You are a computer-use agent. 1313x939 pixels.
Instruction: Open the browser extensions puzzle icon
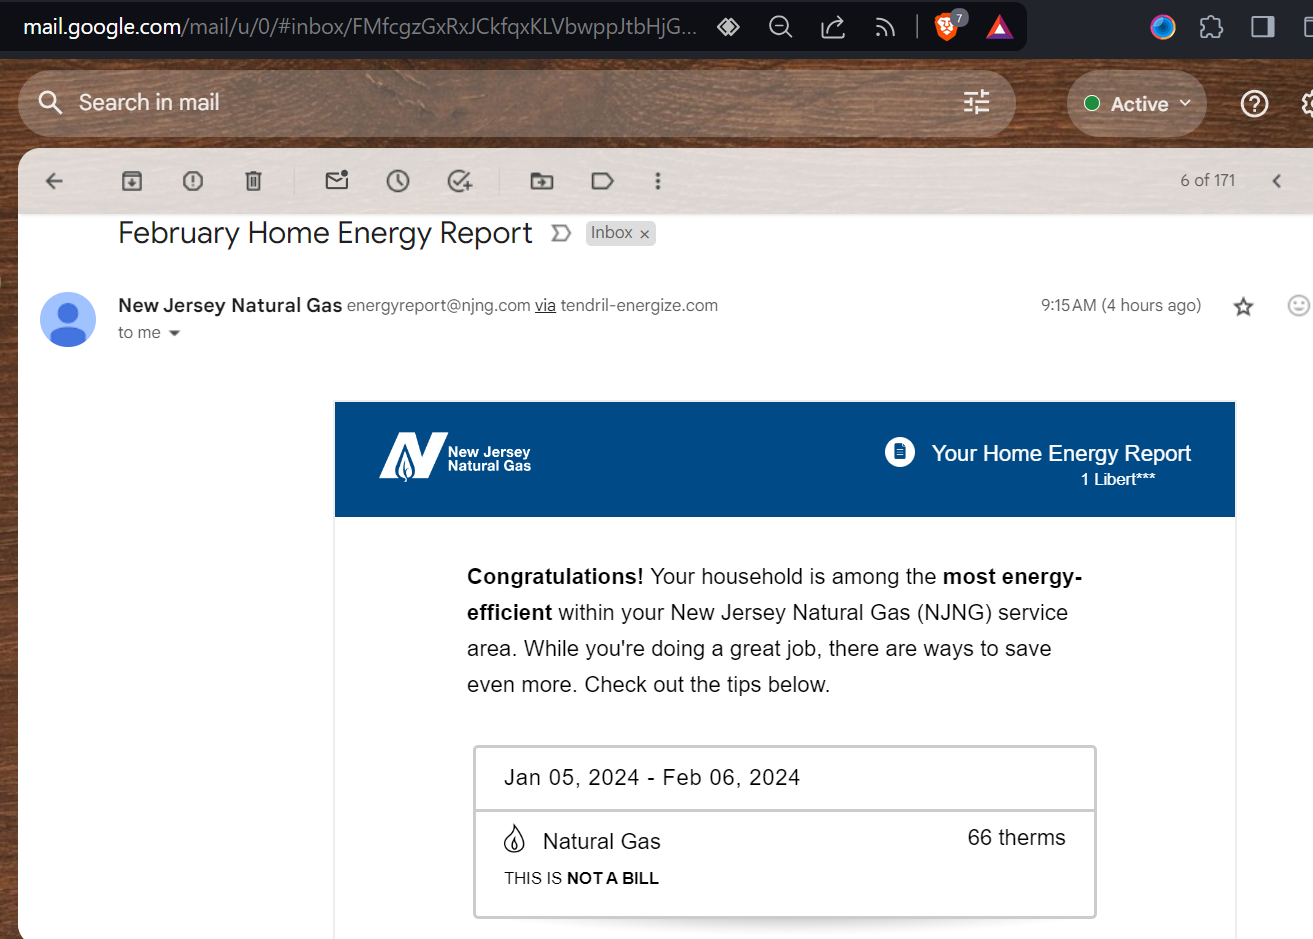[x=1211, y=27]
